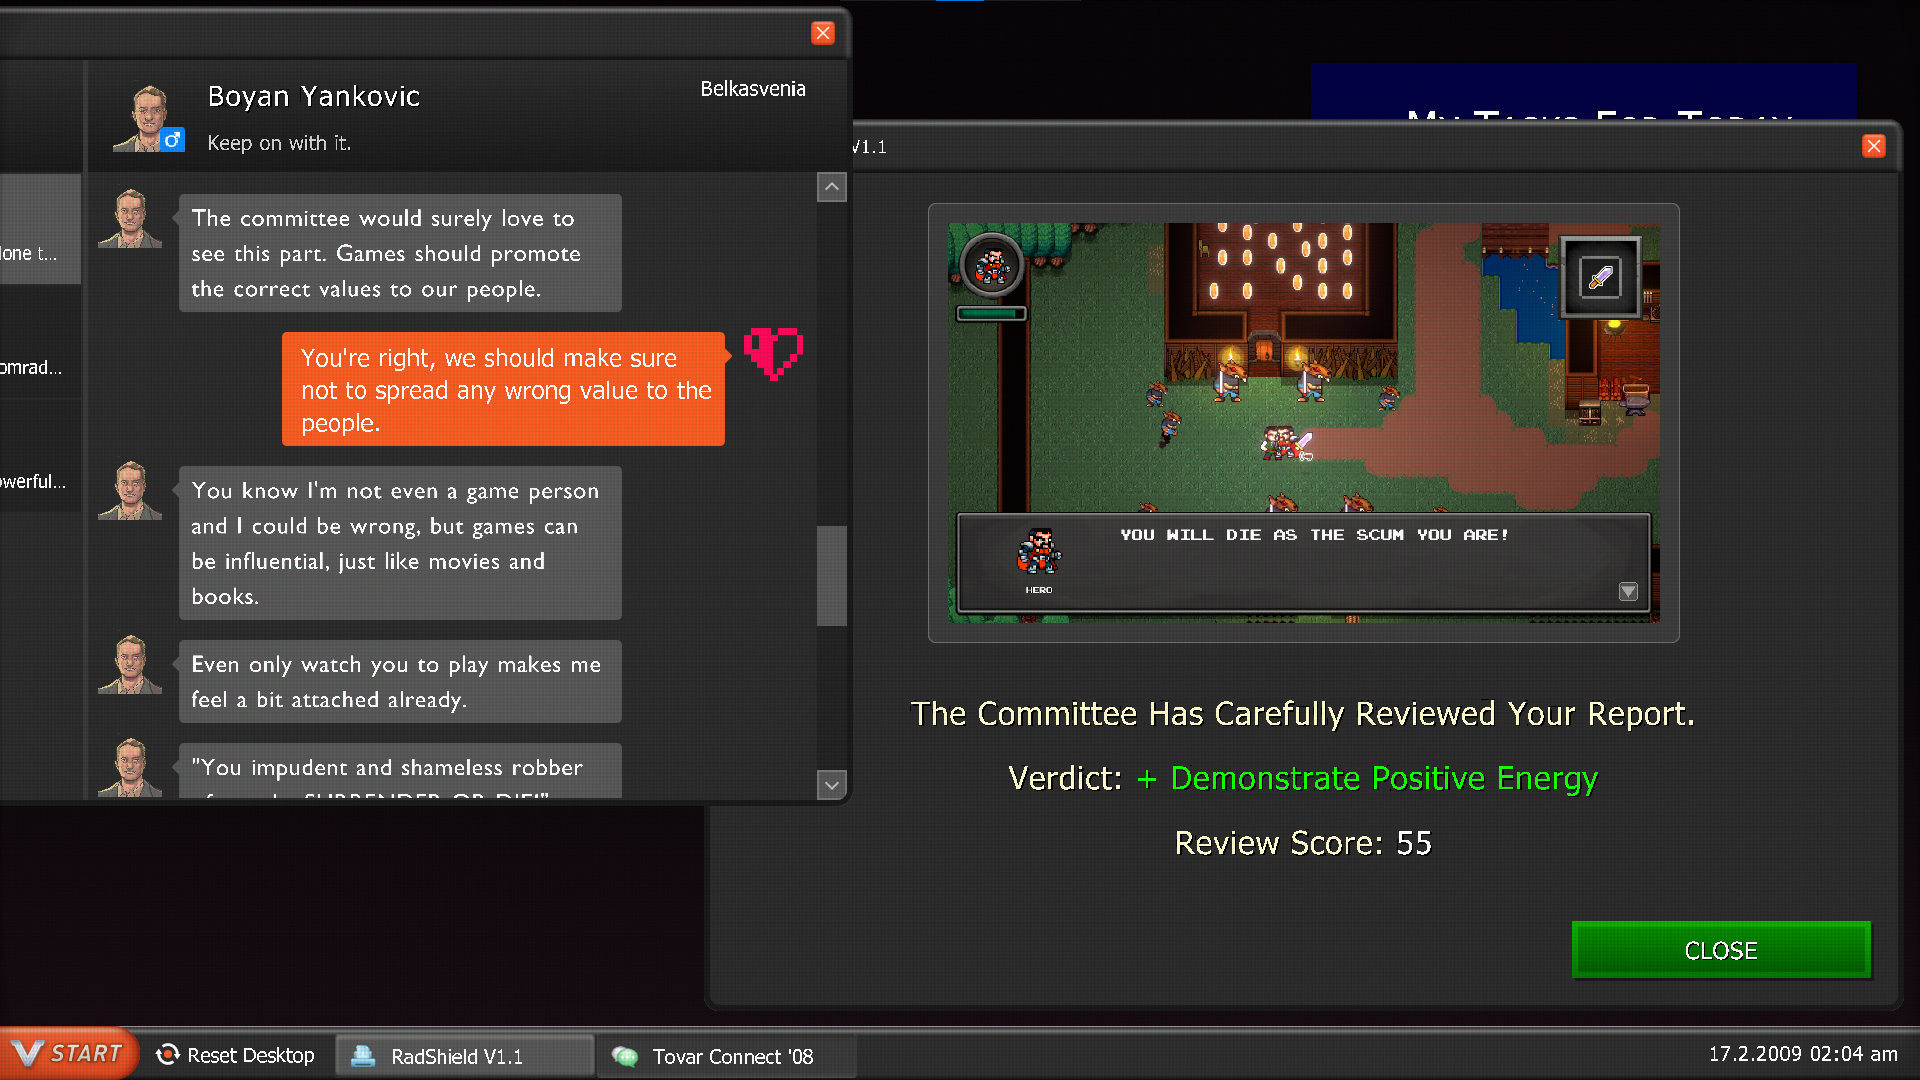Image resolution: width=1920 pixels, height=1080 pixels.
Task: Open RadShield V1.1 from the taskbar
Action: point(463,1056)
